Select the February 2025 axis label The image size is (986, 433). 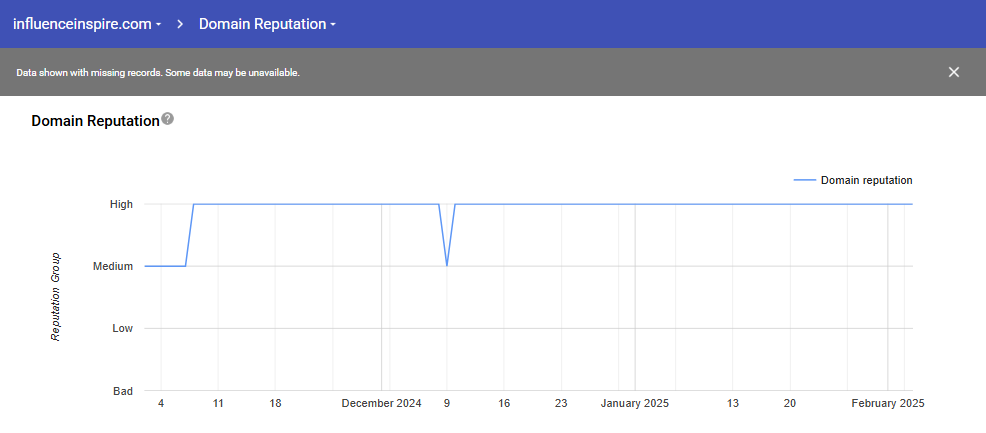click(887, 403)
